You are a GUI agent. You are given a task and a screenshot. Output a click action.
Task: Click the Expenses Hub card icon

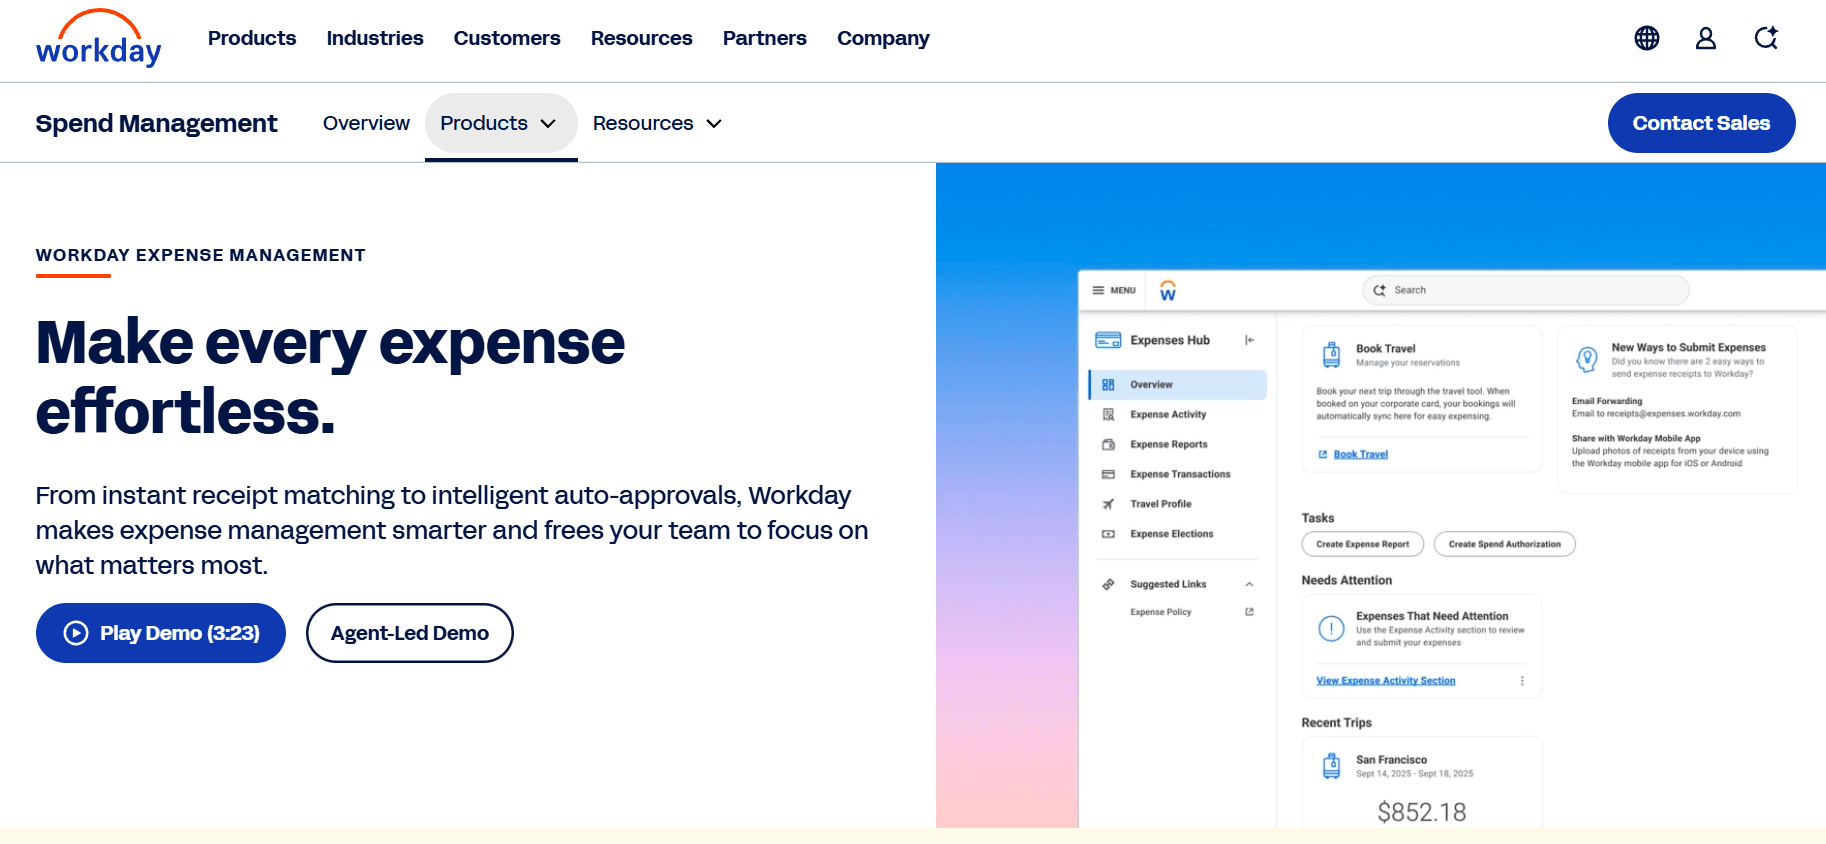[1108, 340]
